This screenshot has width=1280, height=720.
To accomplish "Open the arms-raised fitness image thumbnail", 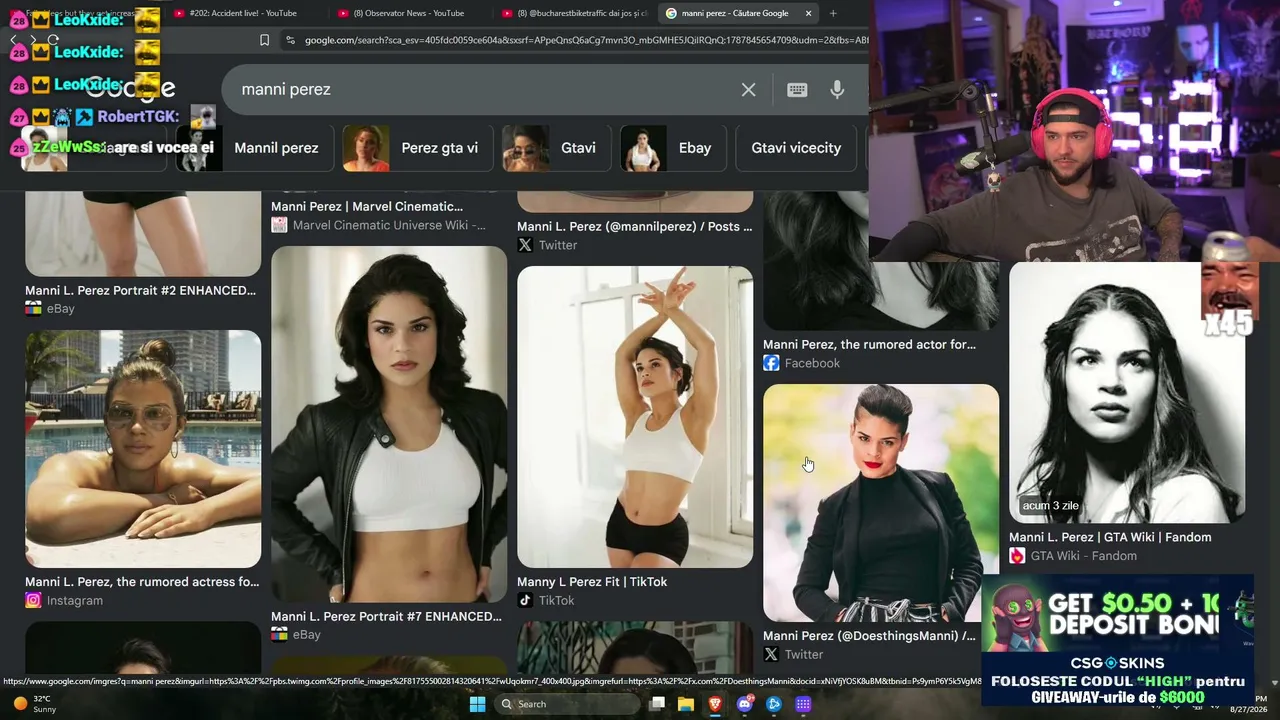I will point(635,417).
